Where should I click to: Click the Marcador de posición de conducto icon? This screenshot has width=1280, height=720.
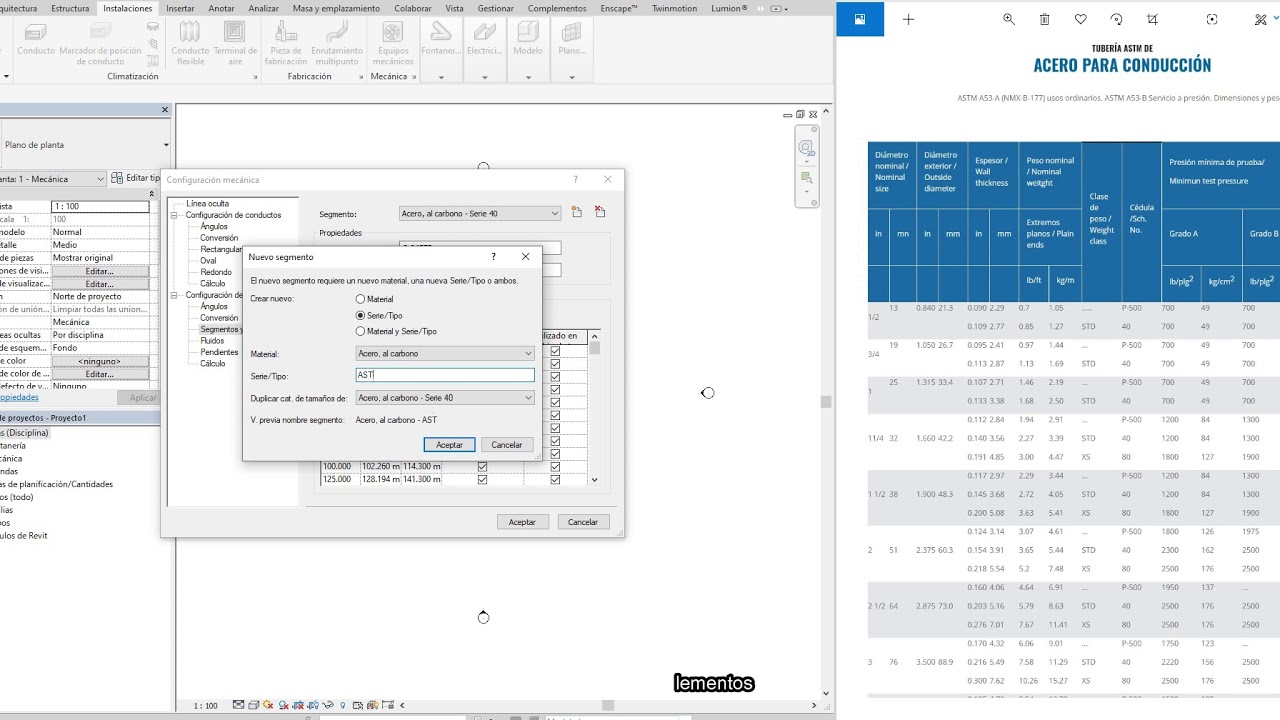click(100, 32)
